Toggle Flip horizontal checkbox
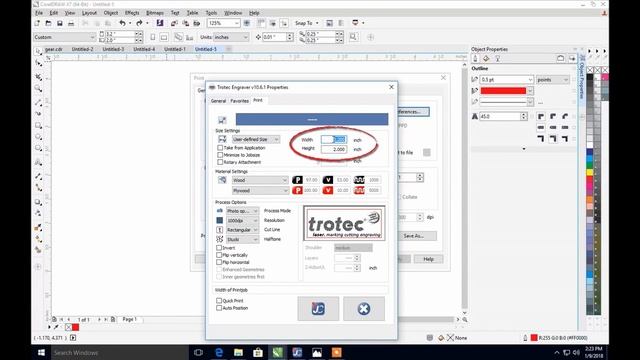 pyautogui.click(x=219, y=262)
